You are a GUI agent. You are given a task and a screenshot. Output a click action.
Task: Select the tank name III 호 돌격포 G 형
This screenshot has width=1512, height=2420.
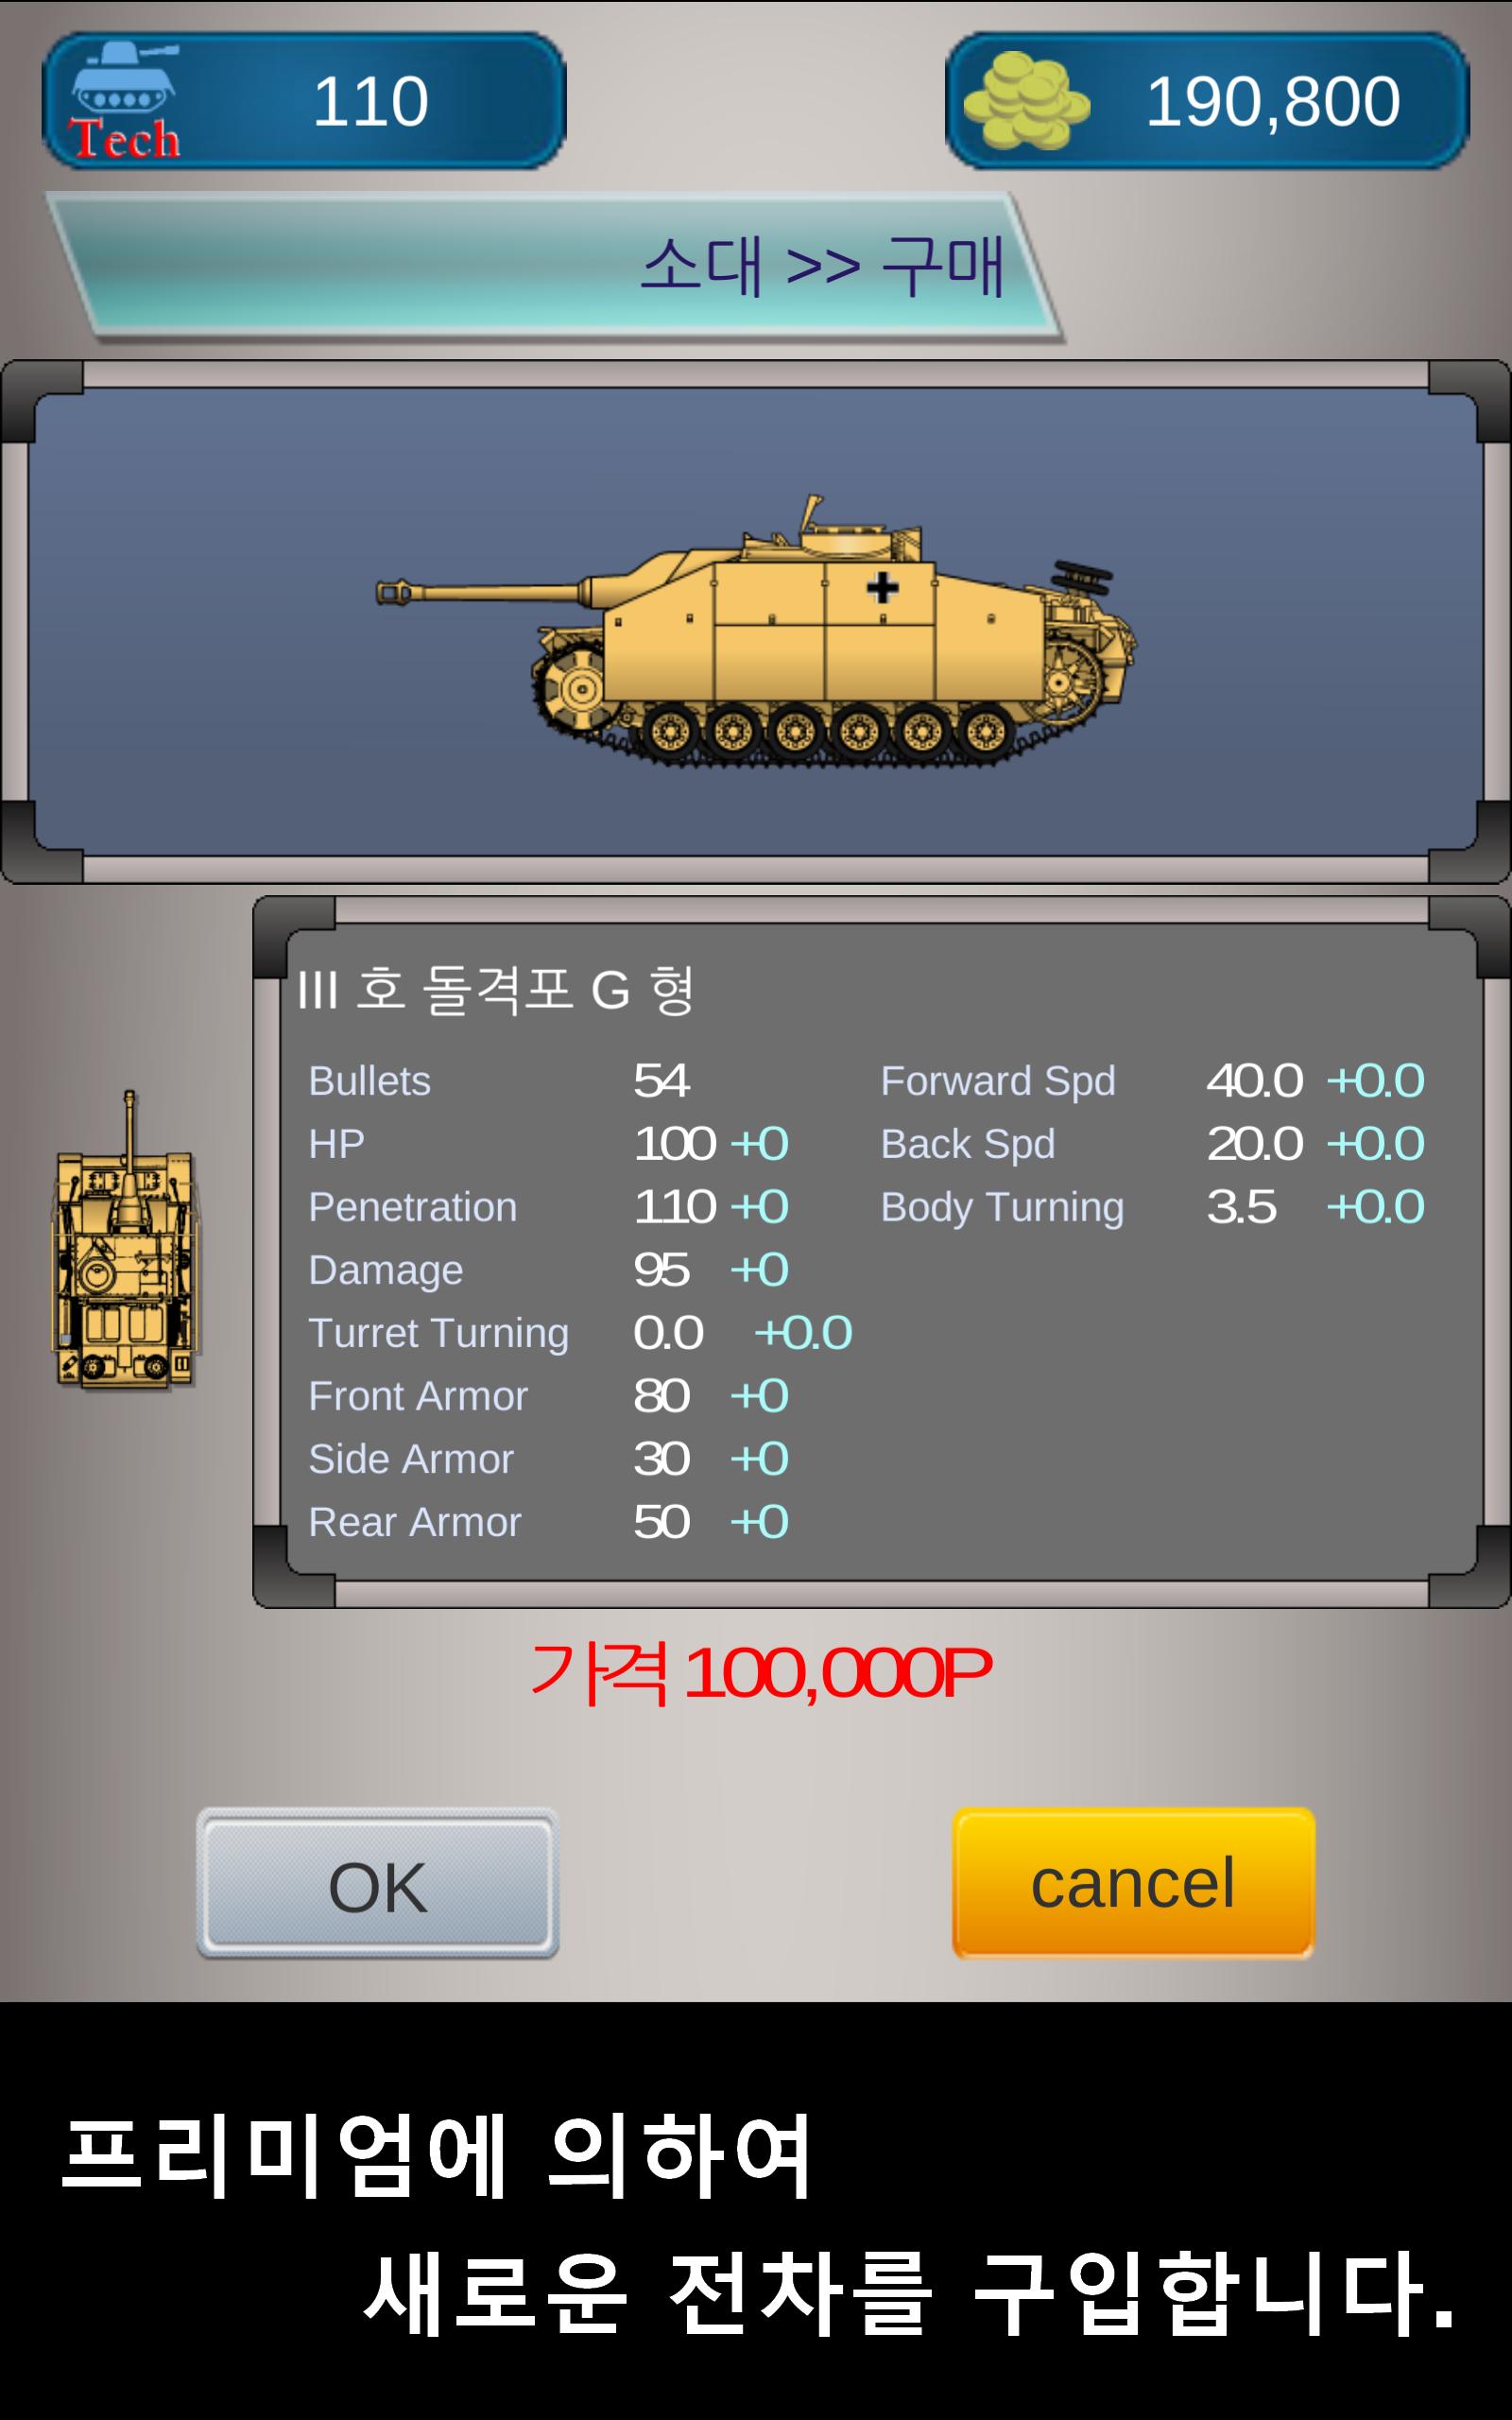495,990
